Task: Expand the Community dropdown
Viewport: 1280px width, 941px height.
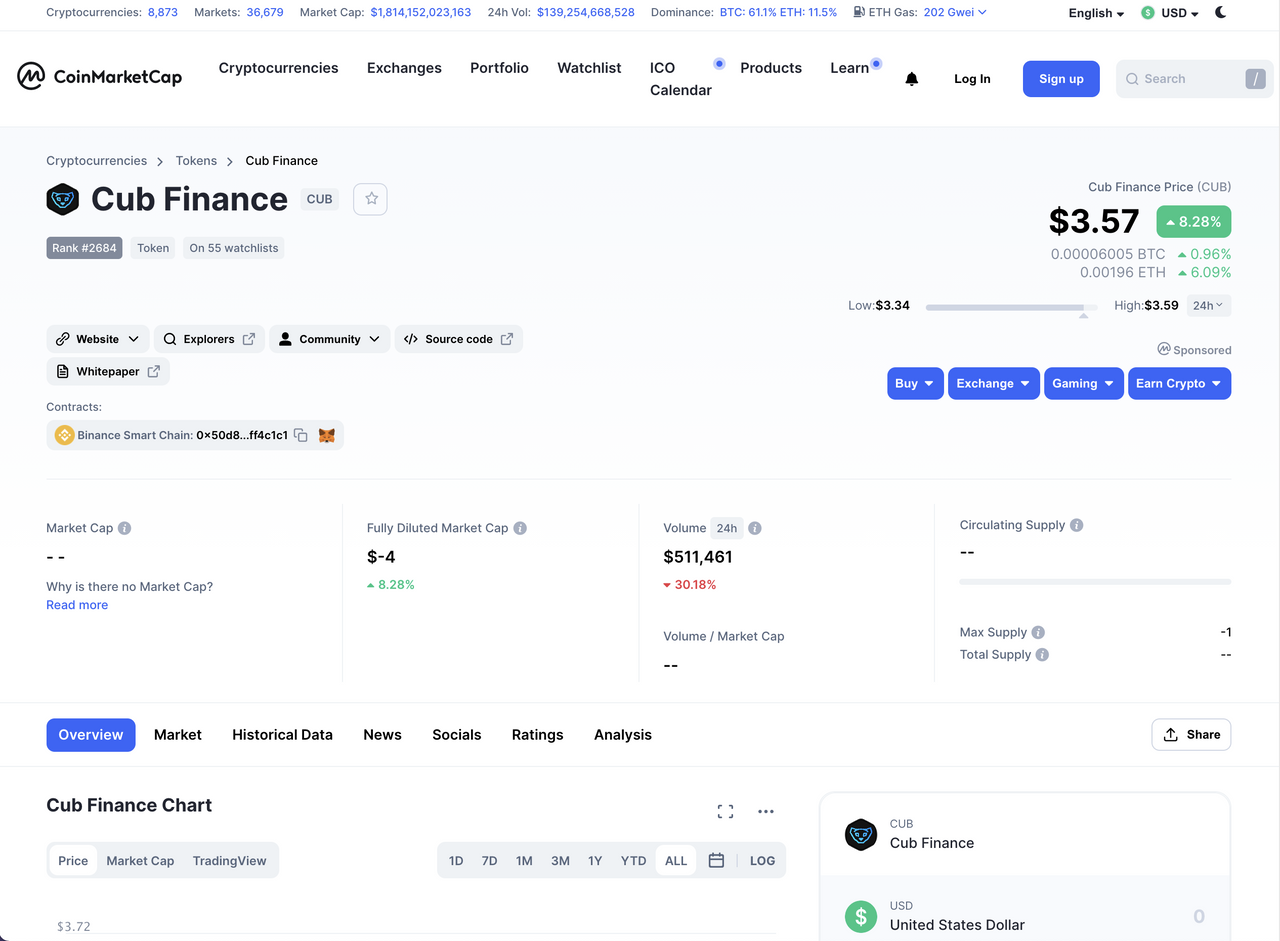Action: (x=329, y=339)
